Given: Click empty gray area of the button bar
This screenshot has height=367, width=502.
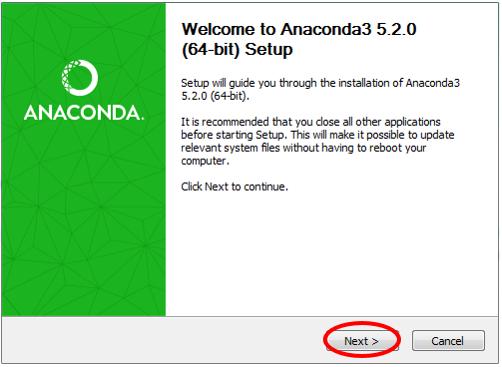Looking at the screenshot, I should (160, 340).
